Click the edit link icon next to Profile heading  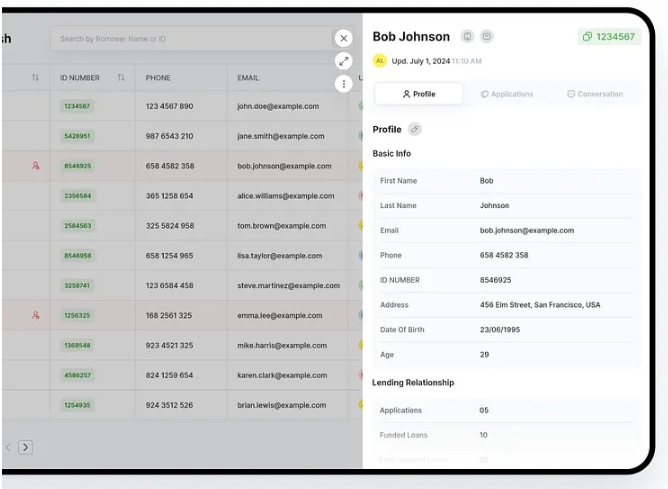pyautogui.click(x=415, y=129)
